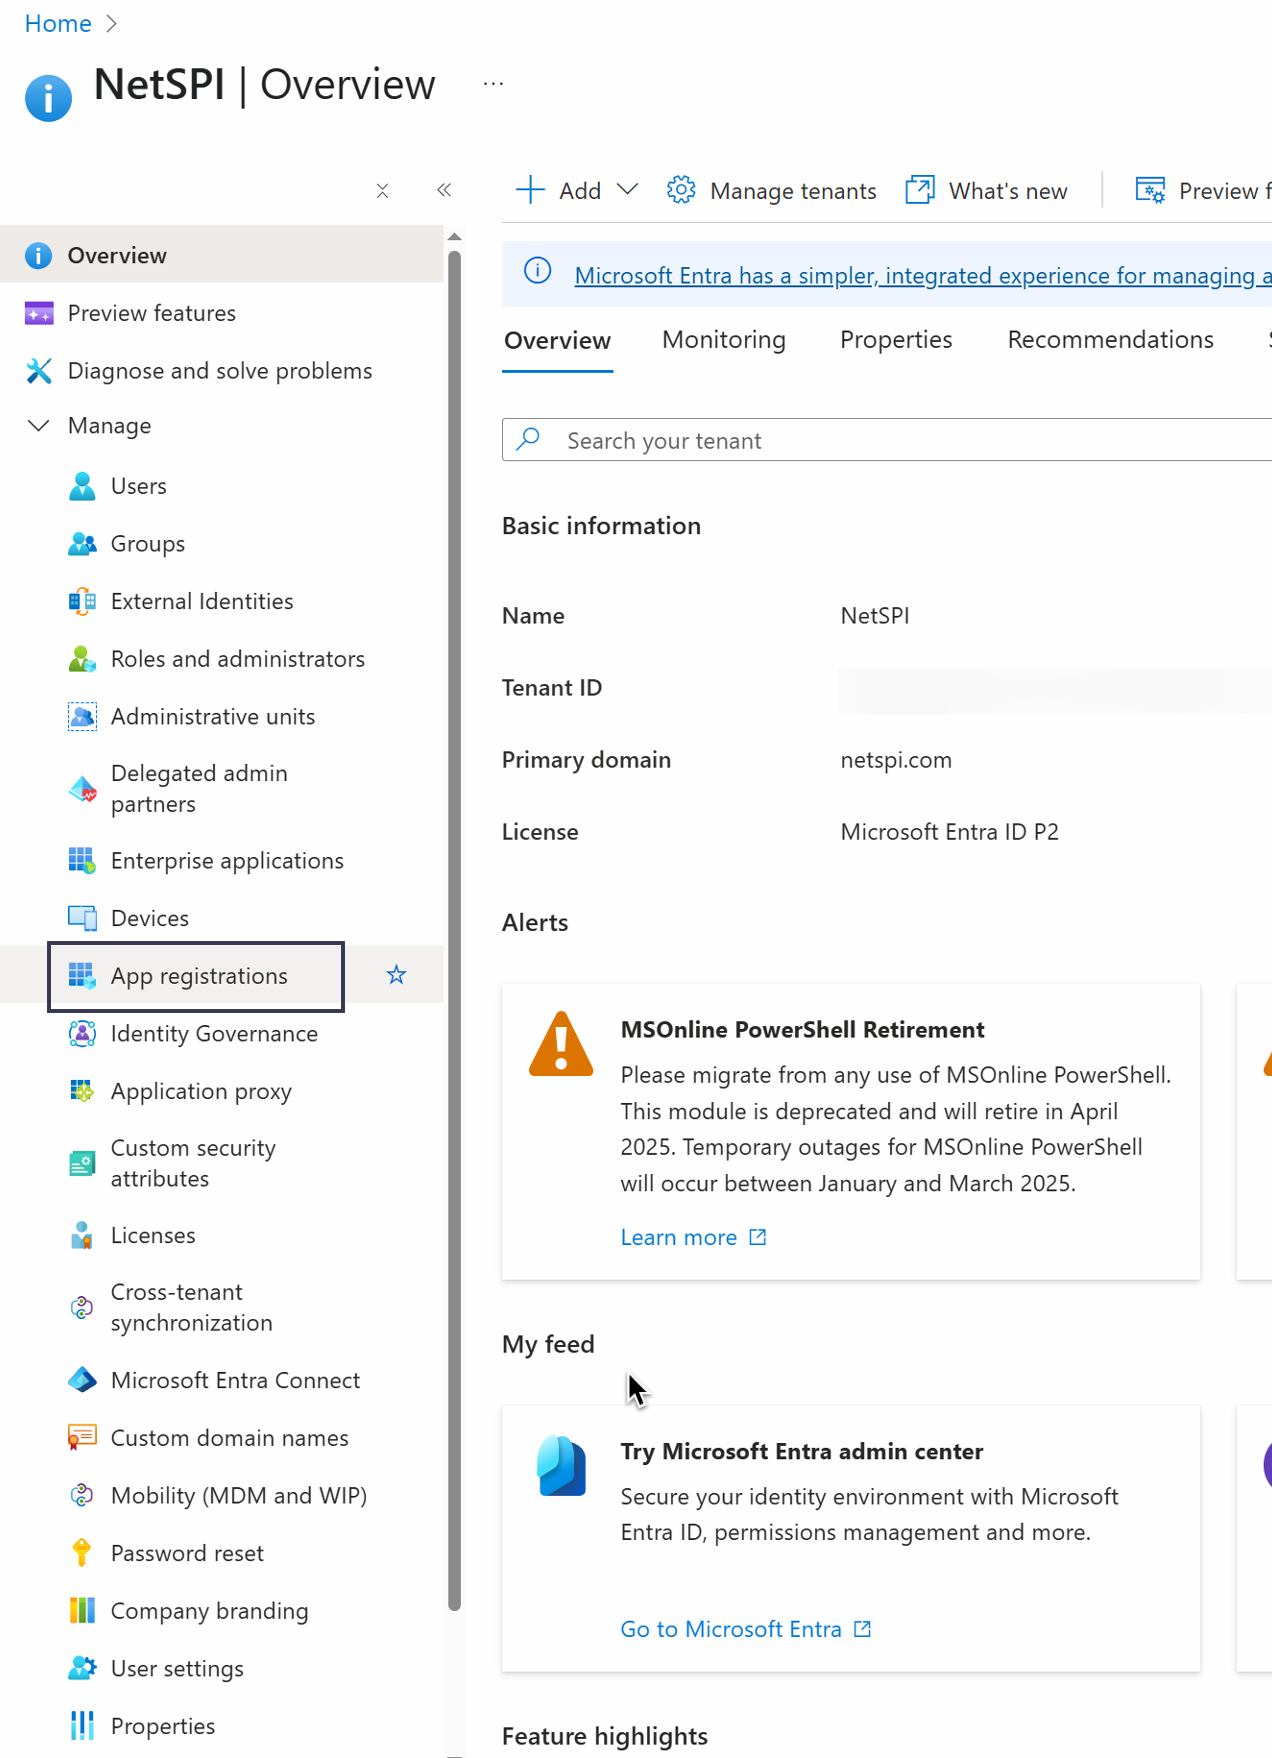The width and height of the screenshot is (1272, 1758).
Task: Click the Application proxy icon
Action: point(82,1091)
